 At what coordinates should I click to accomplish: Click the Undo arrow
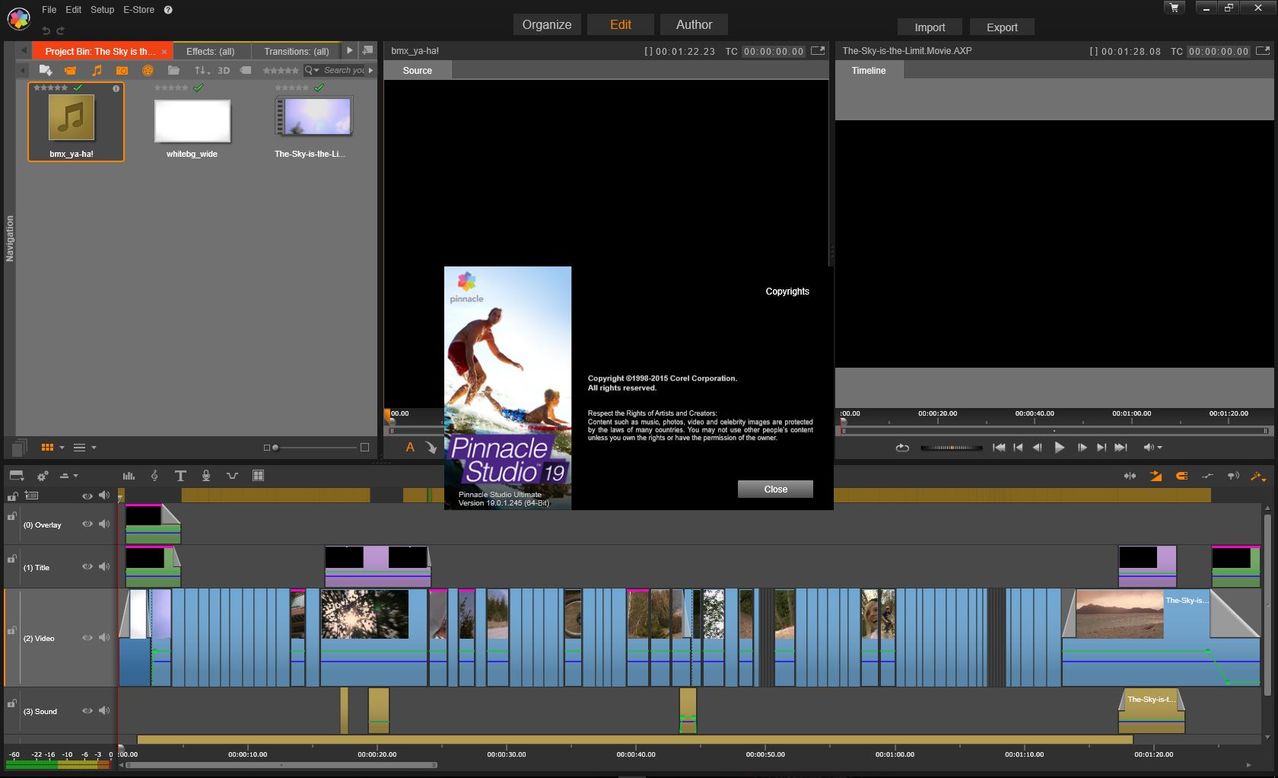[46, 30]
